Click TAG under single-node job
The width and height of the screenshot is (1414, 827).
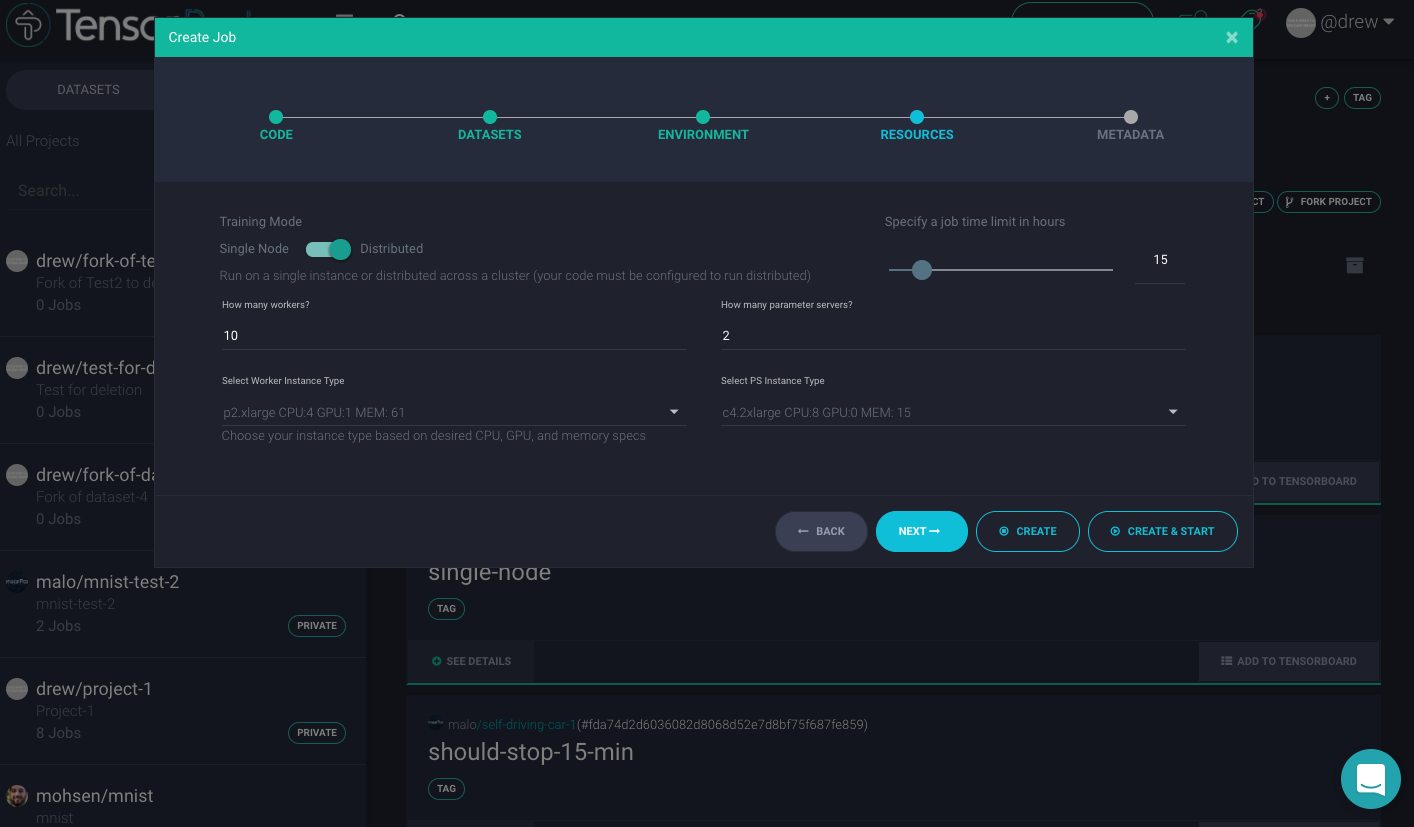446,608
